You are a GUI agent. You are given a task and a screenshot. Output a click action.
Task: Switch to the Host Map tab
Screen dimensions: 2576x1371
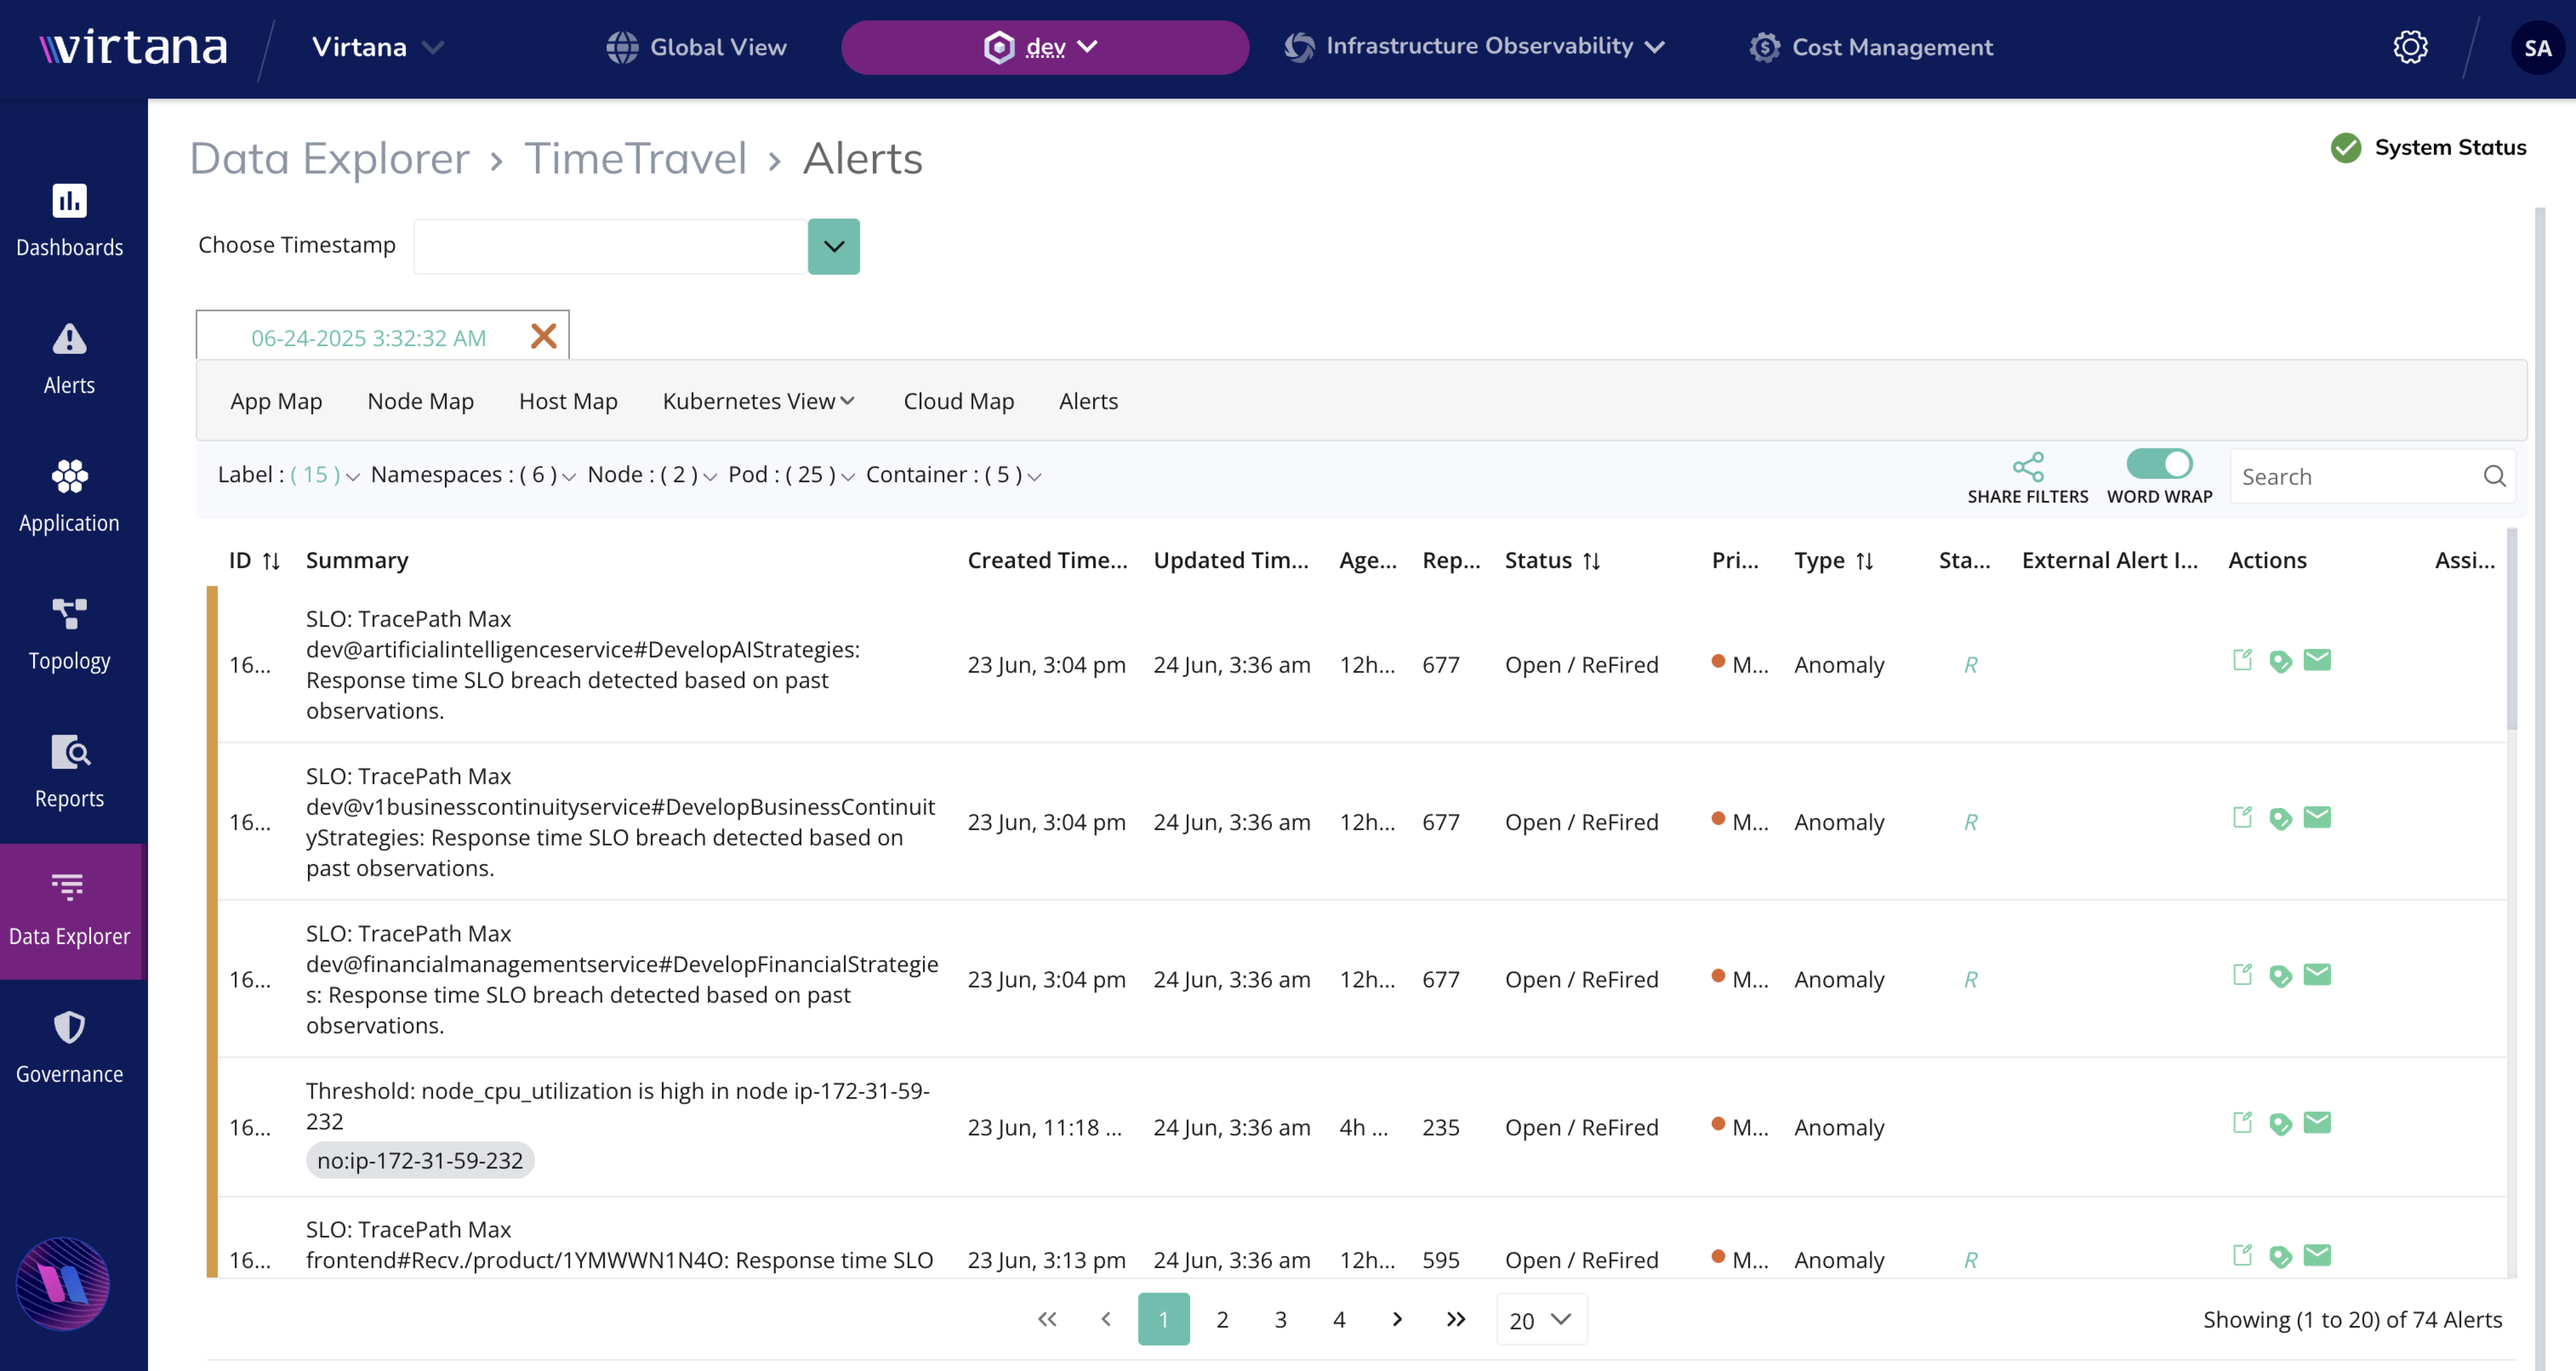(x=568, y=401)
